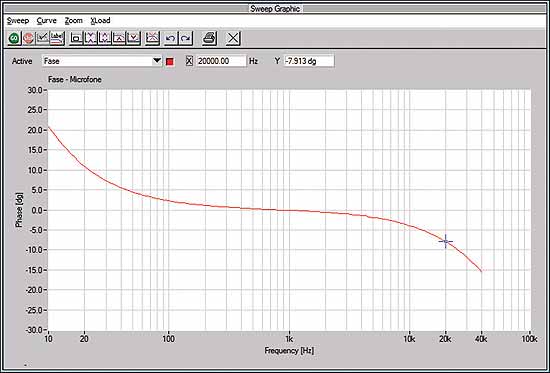Click the redo arrow toolbar icon
This screenshot has width=550, height=373.
[186, 38]
